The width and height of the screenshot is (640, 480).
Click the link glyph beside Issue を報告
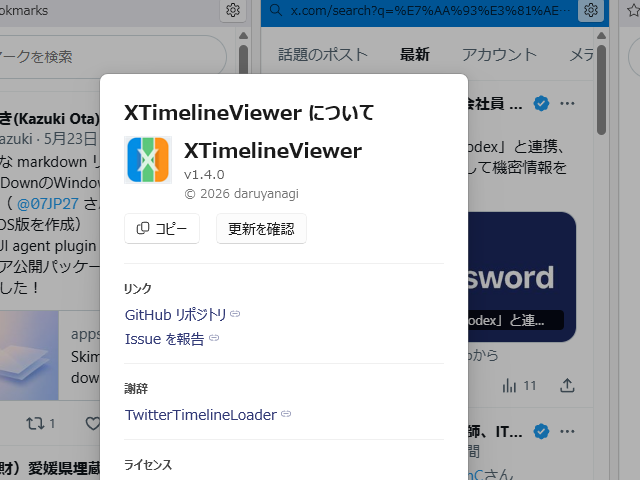(x=214, y=338)
